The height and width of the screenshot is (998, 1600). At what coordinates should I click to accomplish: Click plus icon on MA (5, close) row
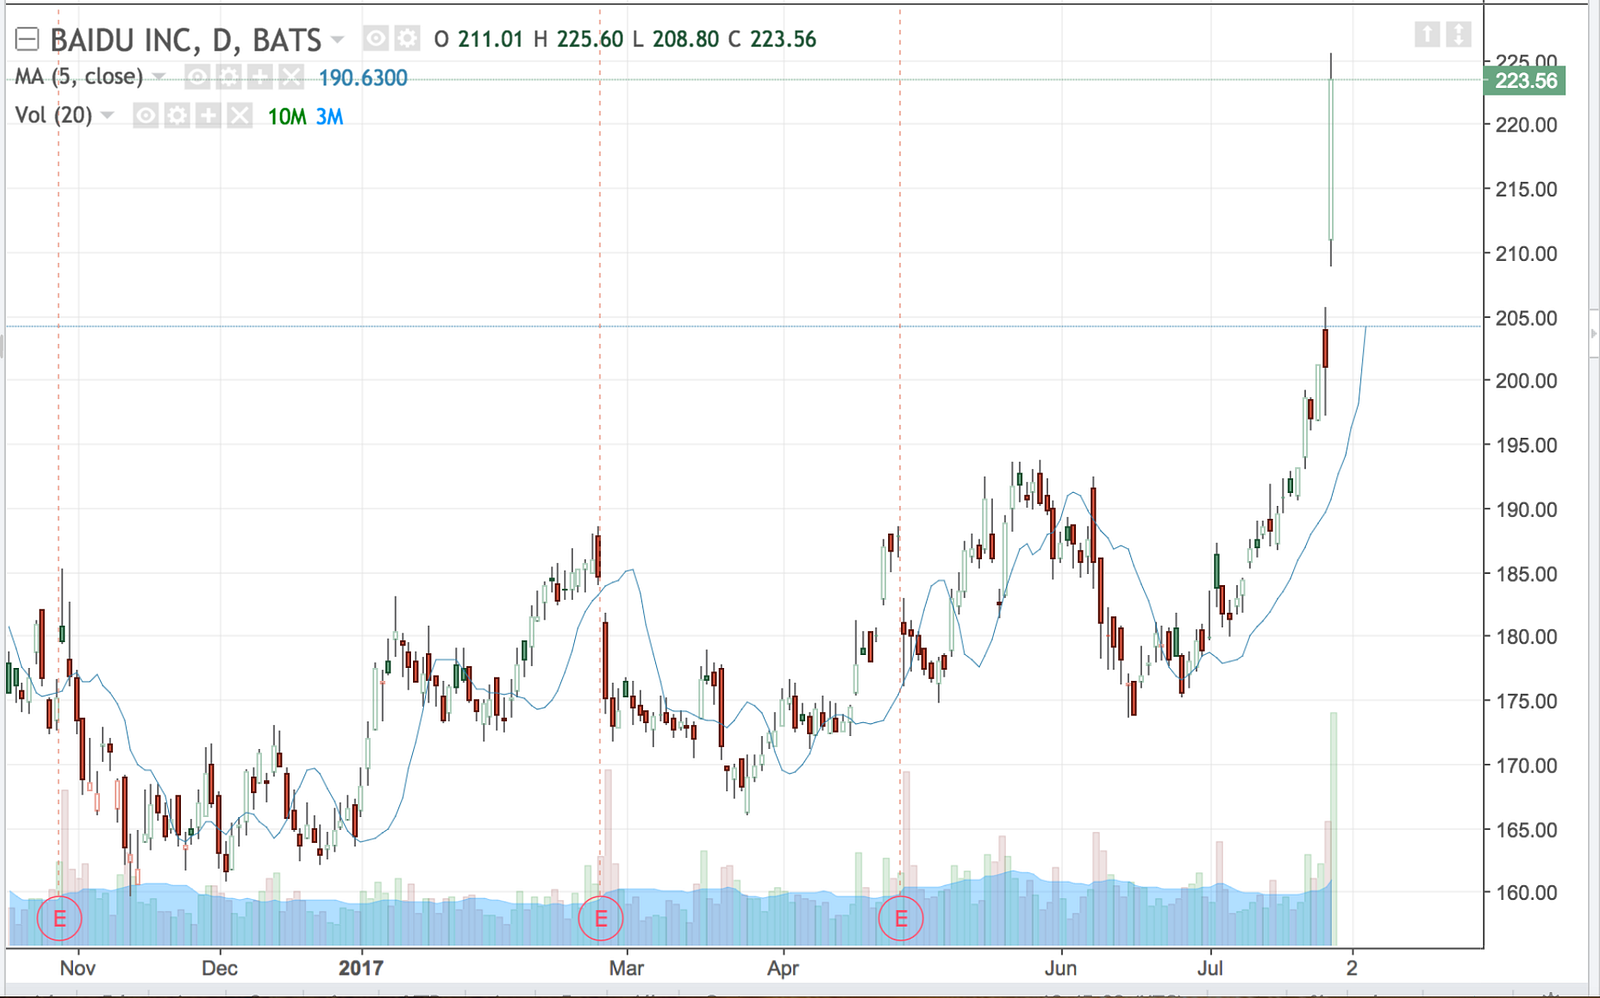coord(259,77)
